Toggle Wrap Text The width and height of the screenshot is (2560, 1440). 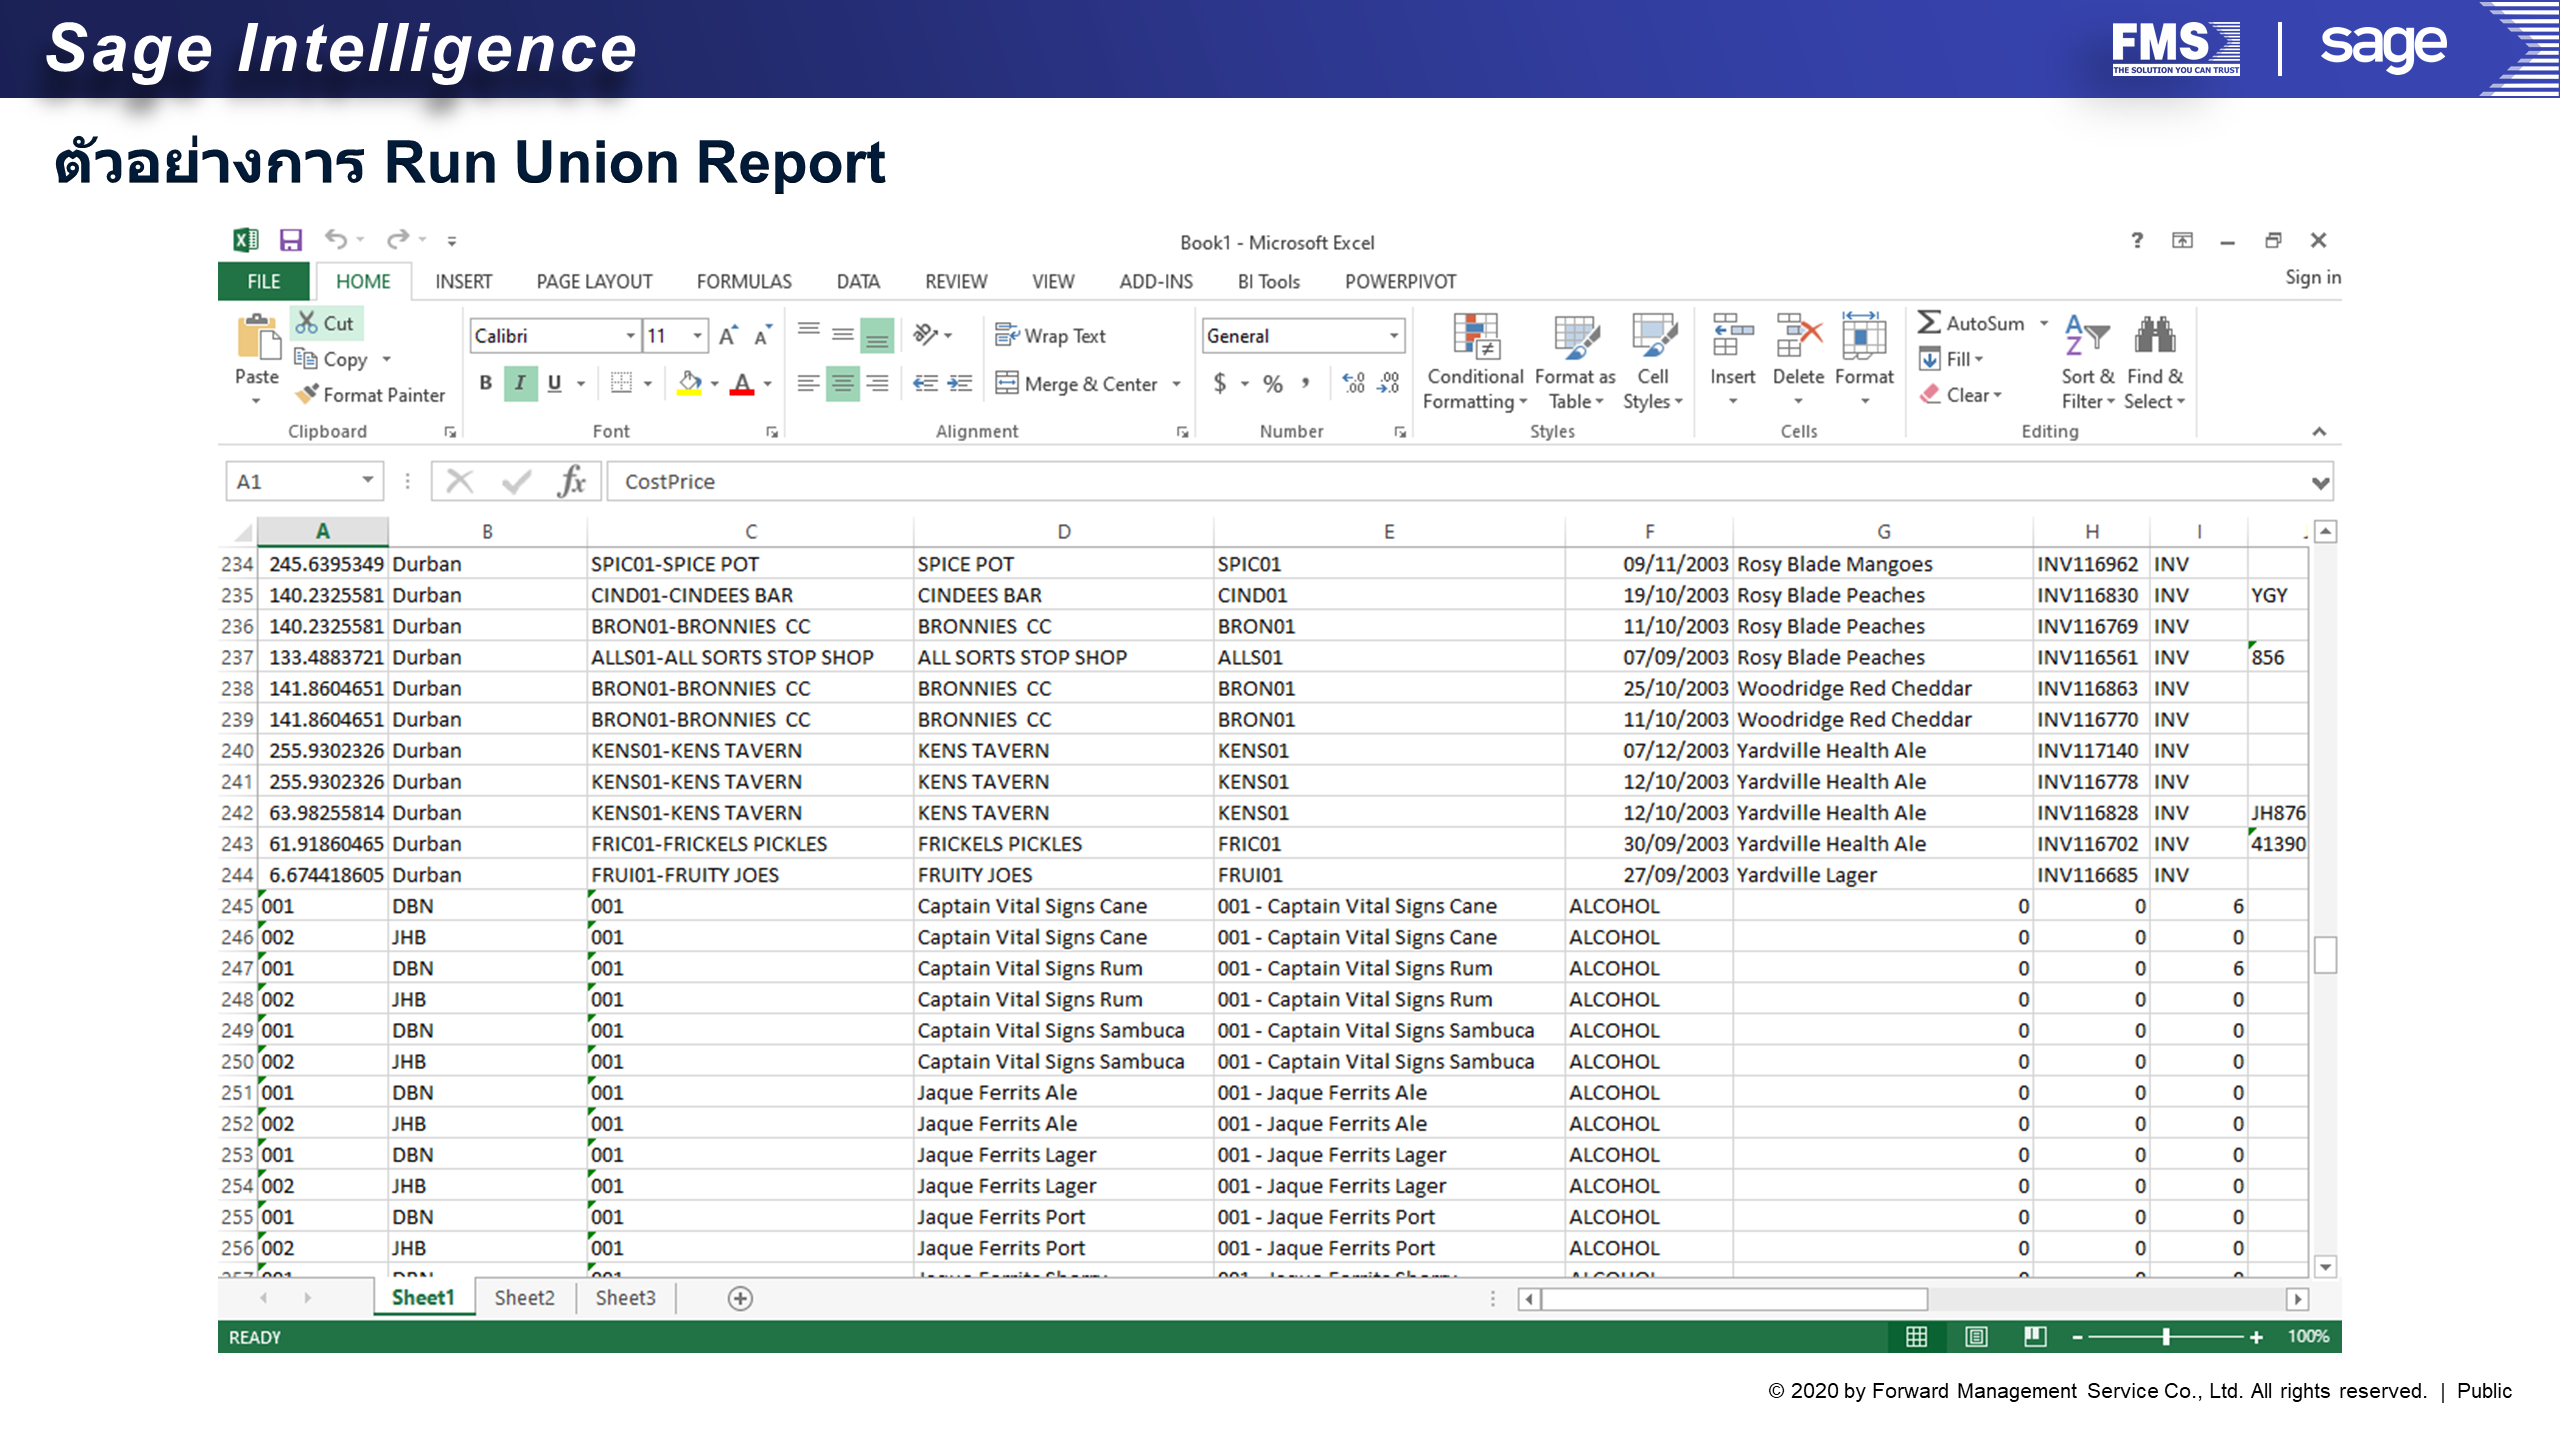1050,335
